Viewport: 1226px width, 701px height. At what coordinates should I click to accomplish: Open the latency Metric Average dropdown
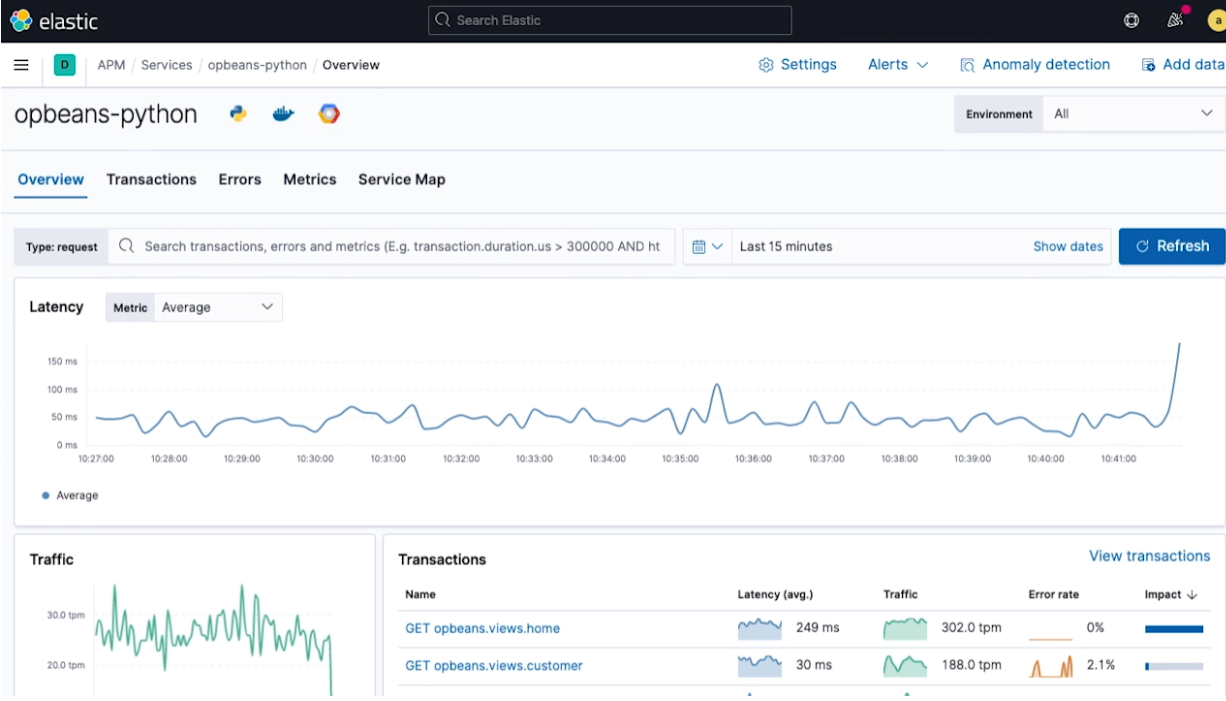(216, 308)
